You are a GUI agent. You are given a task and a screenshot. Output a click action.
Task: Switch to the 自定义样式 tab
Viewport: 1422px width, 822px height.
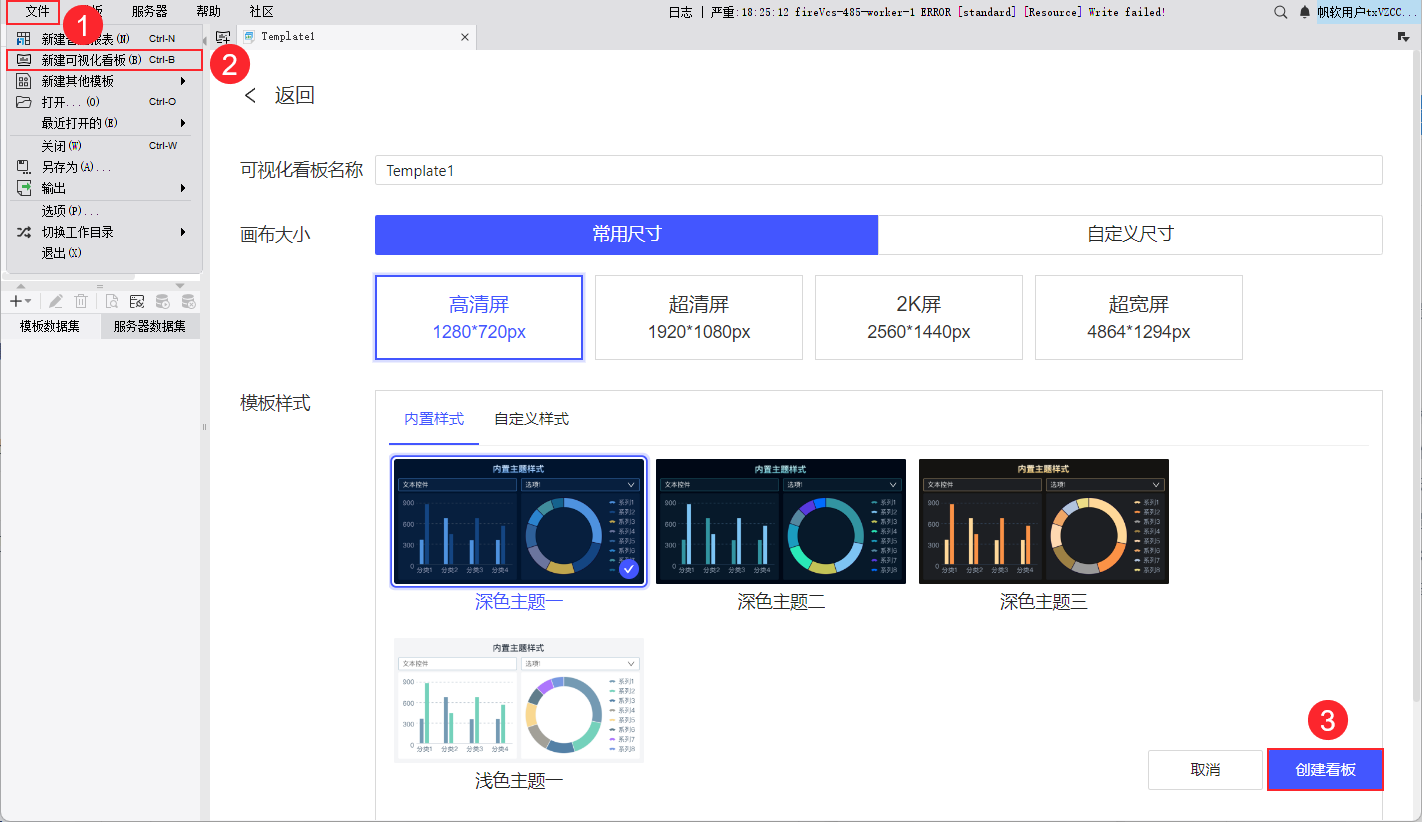tap(531, 419)
